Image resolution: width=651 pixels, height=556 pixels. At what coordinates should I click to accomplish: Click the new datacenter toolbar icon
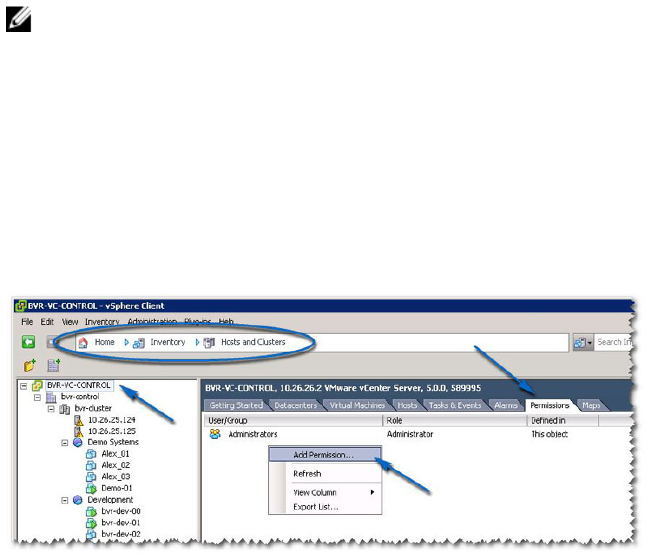tap(54, 365)
